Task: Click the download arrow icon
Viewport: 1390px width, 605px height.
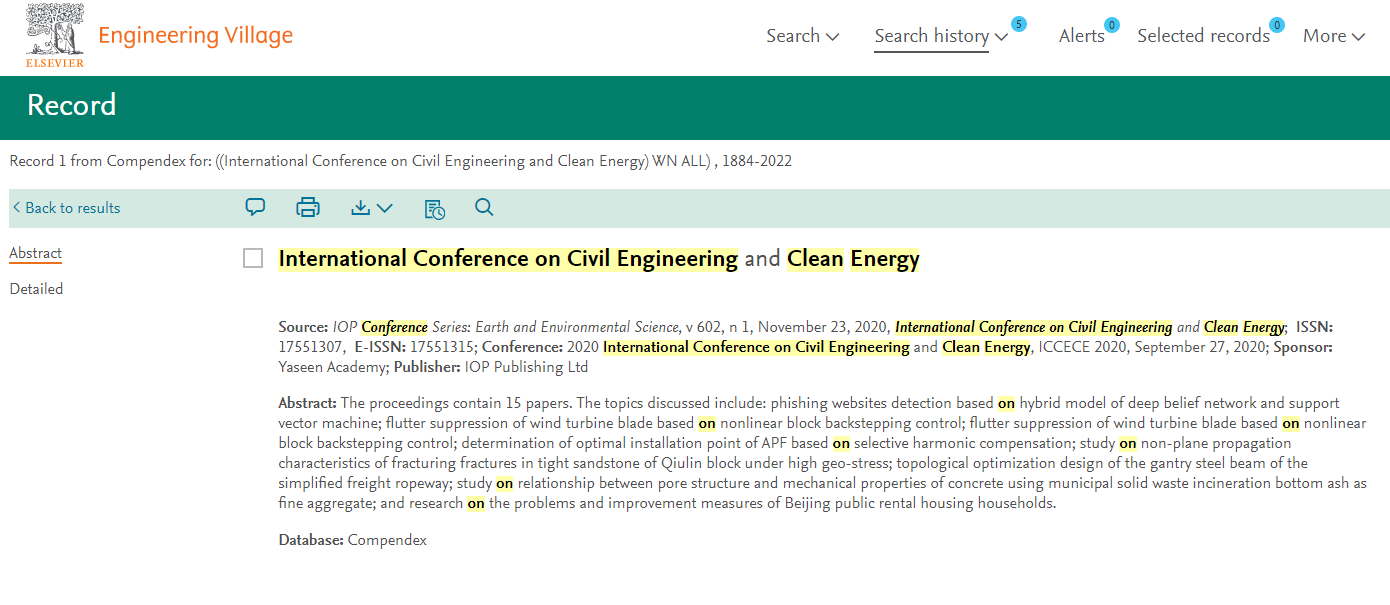Action: pyautogui.click(x=361, y=208)
